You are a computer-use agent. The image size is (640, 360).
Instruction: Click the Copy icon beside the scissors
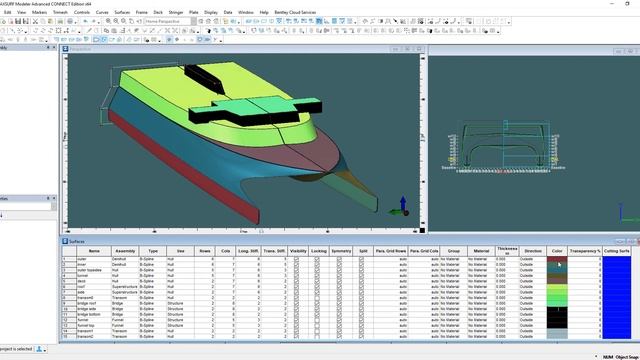point(42,21)
